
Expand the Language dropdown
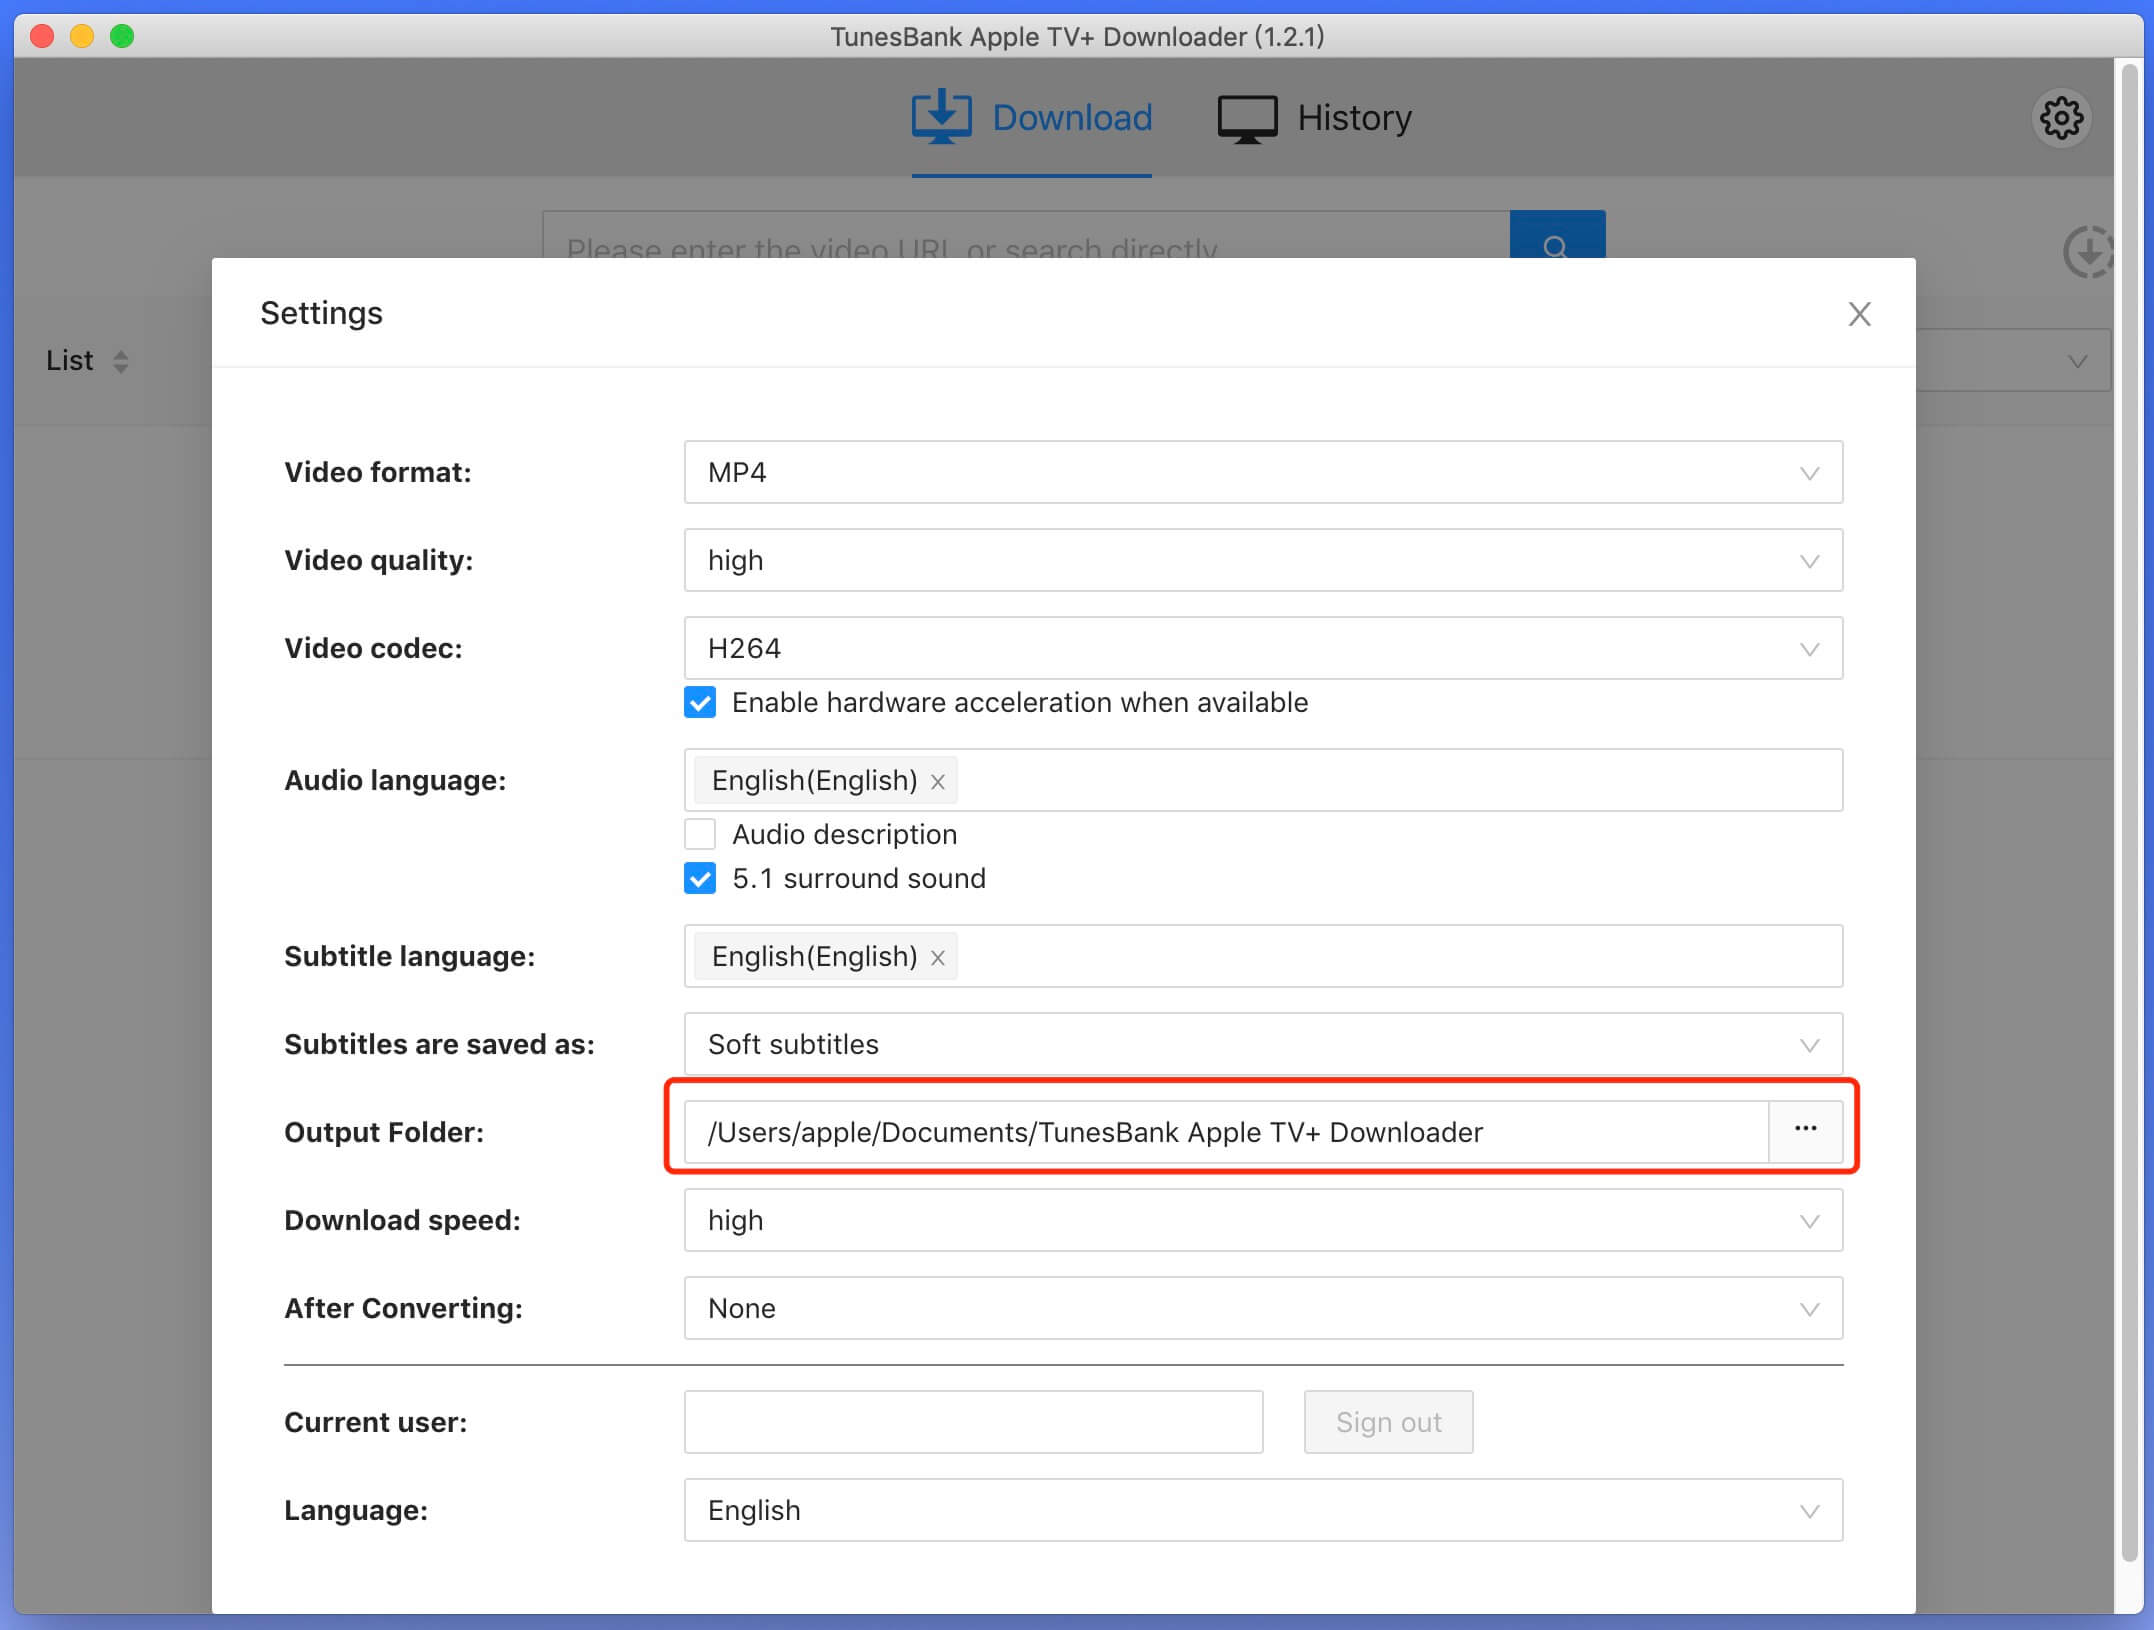tap(1263, 1510)
